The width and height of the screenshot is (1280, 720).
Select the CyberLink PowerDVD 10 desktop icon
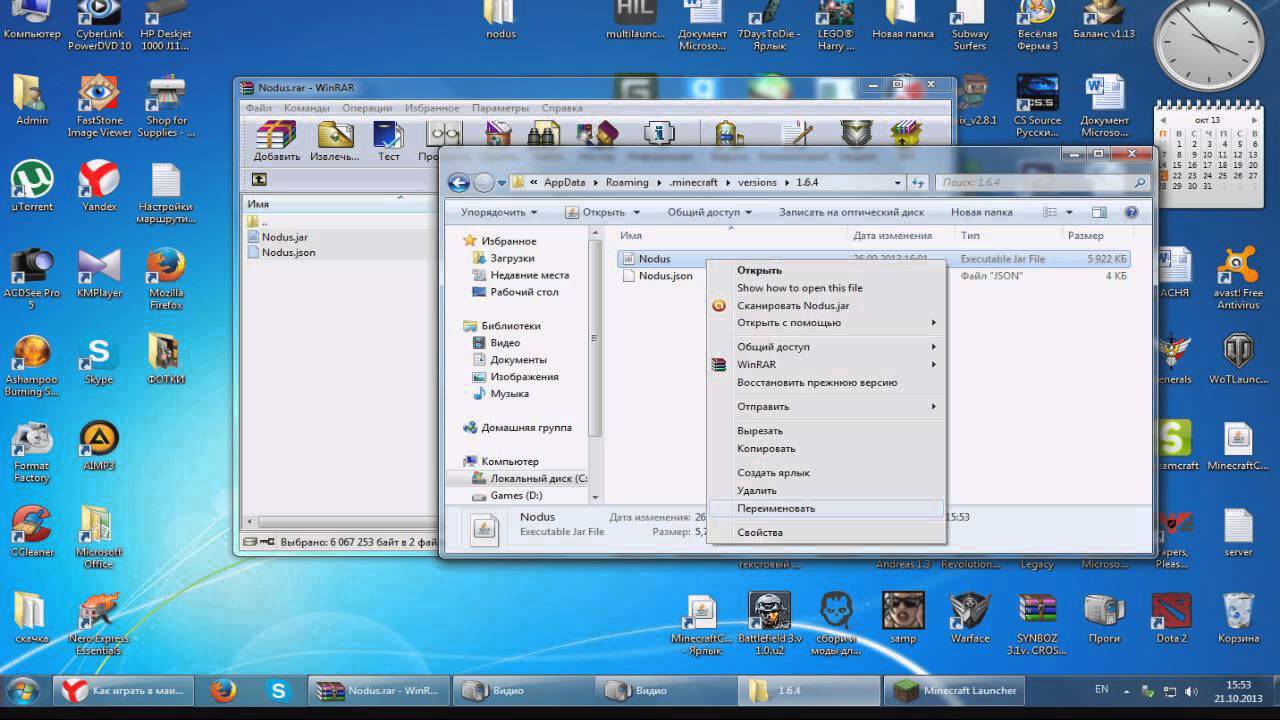(x=99, y=26)
